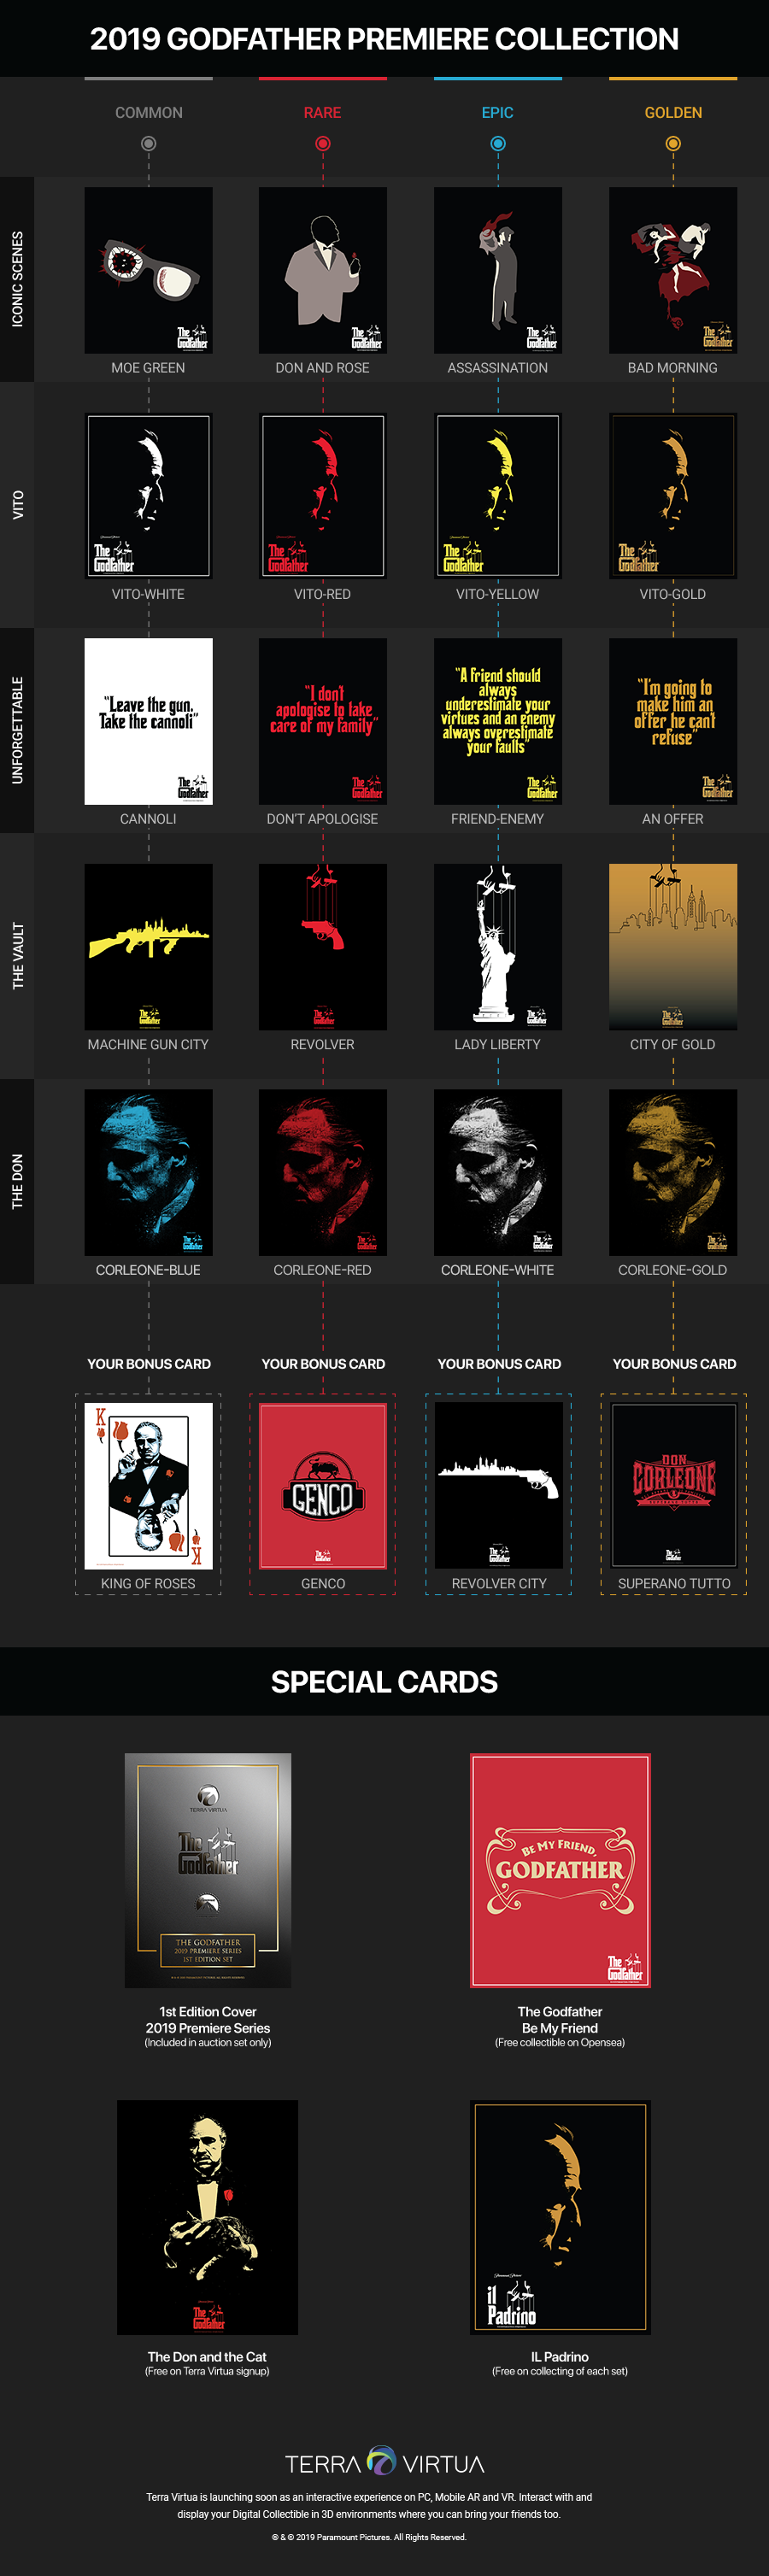
Task: Open the Corleone-Gold portrait card
Action: coord(673,1172)
